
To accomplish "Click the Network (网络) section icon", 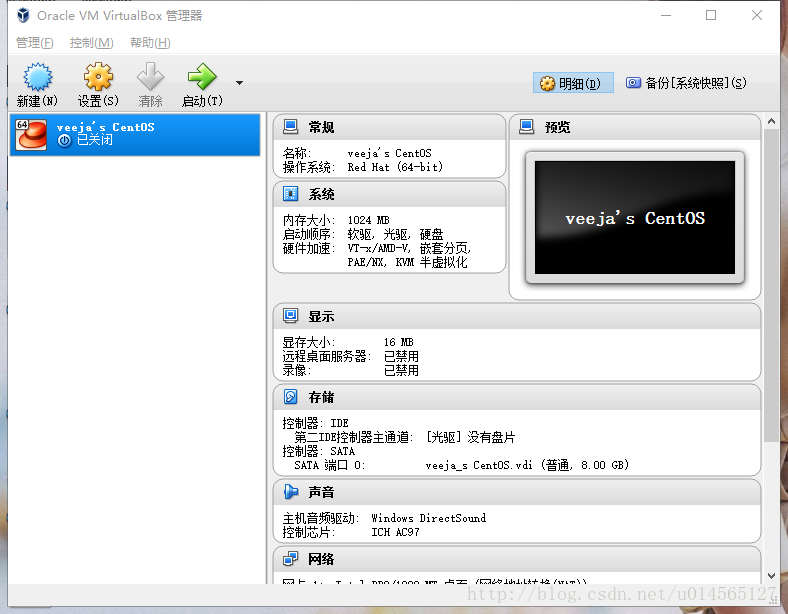I will pos(290,558).
